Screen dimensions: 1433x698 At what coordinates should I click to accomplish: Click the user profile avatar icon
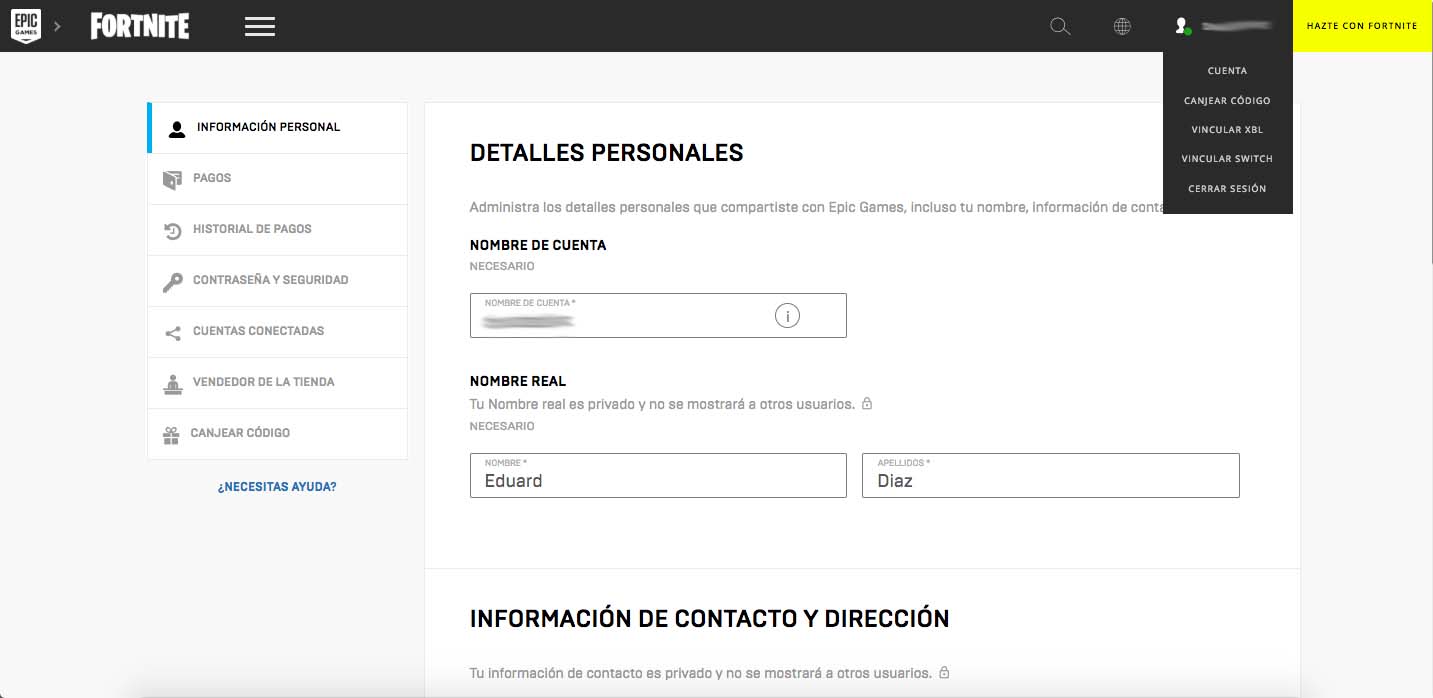pyautogui.click(x=1182, y=26)
